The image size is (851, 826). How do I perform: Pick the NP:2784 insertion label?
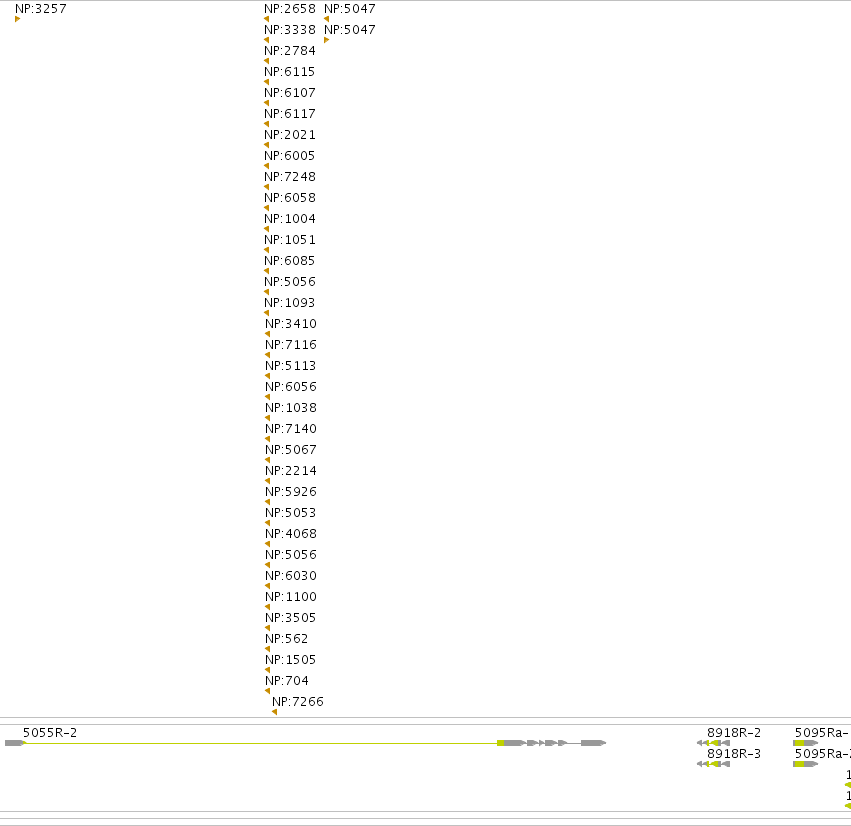(290, 51)
